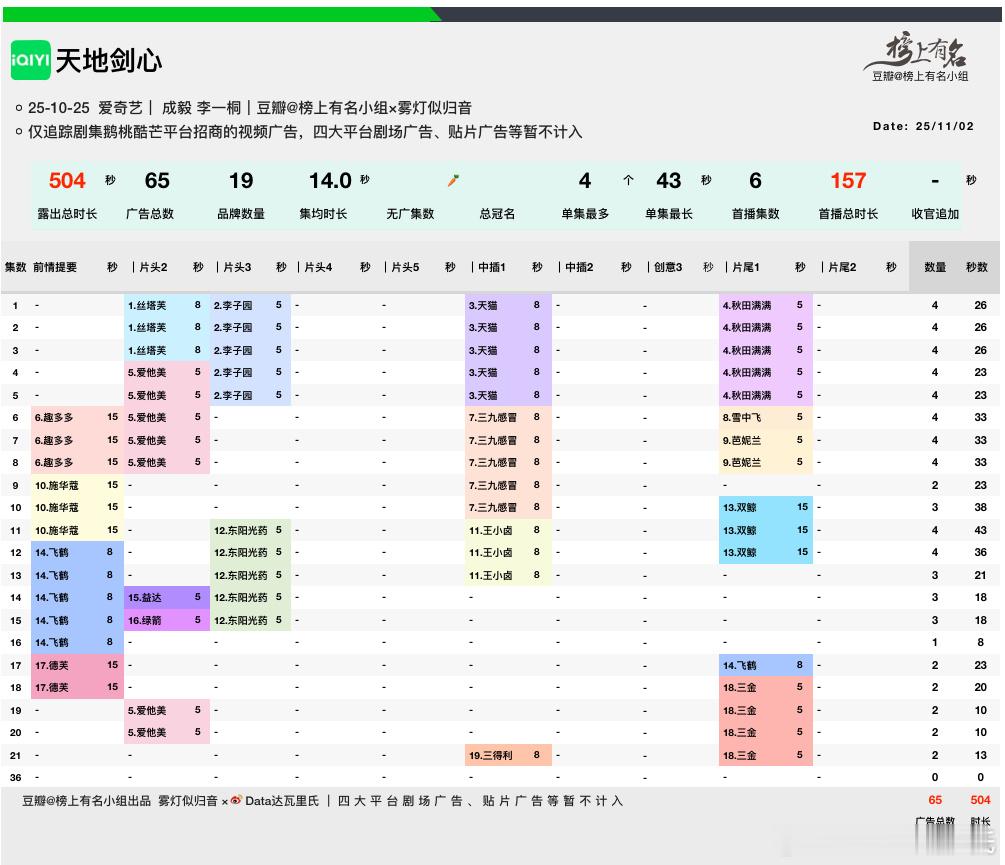Click the 片头4 column header
The image size is (1005, 865).
pos(318,267)
